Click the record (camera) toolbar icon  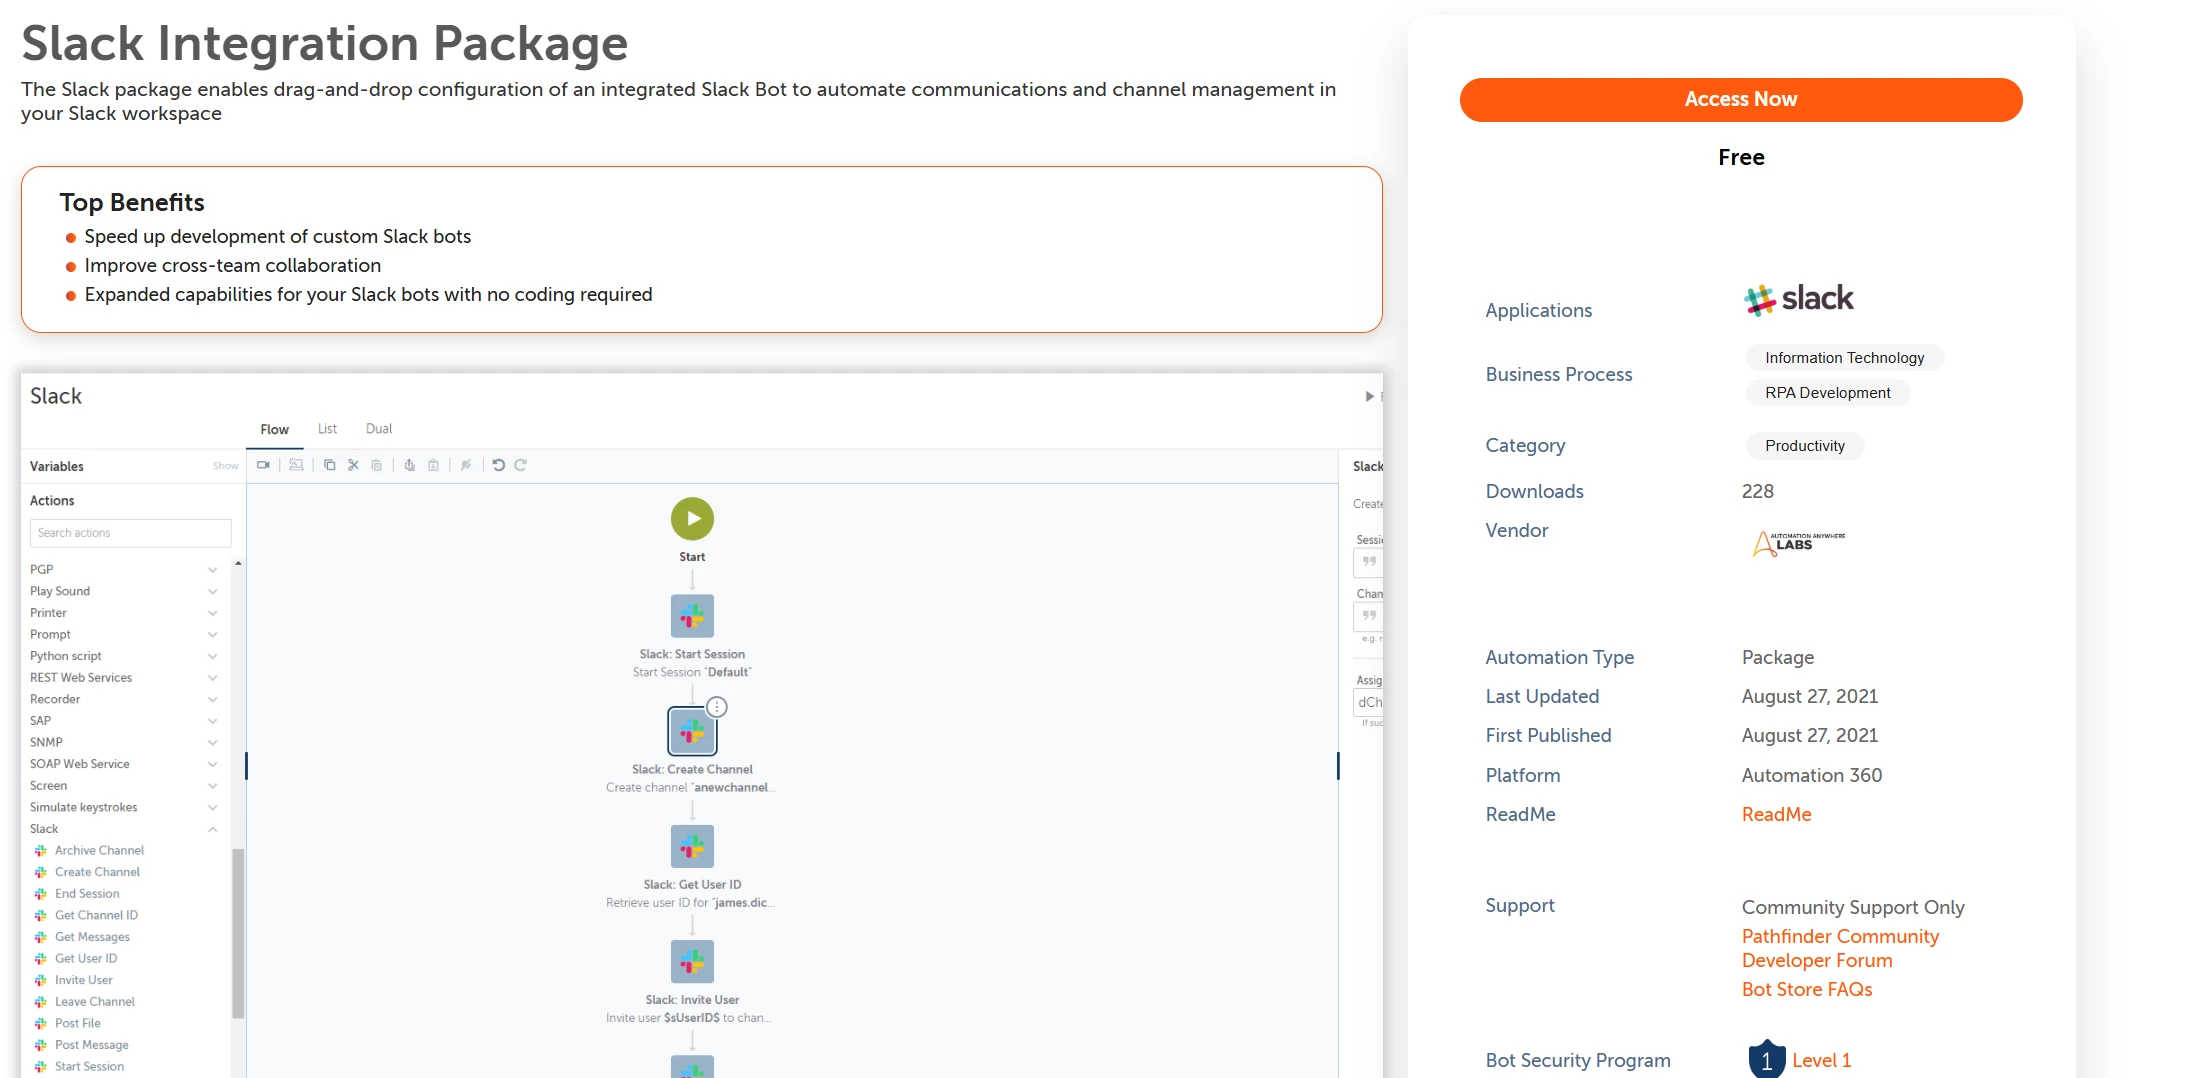tap(263, 465)
